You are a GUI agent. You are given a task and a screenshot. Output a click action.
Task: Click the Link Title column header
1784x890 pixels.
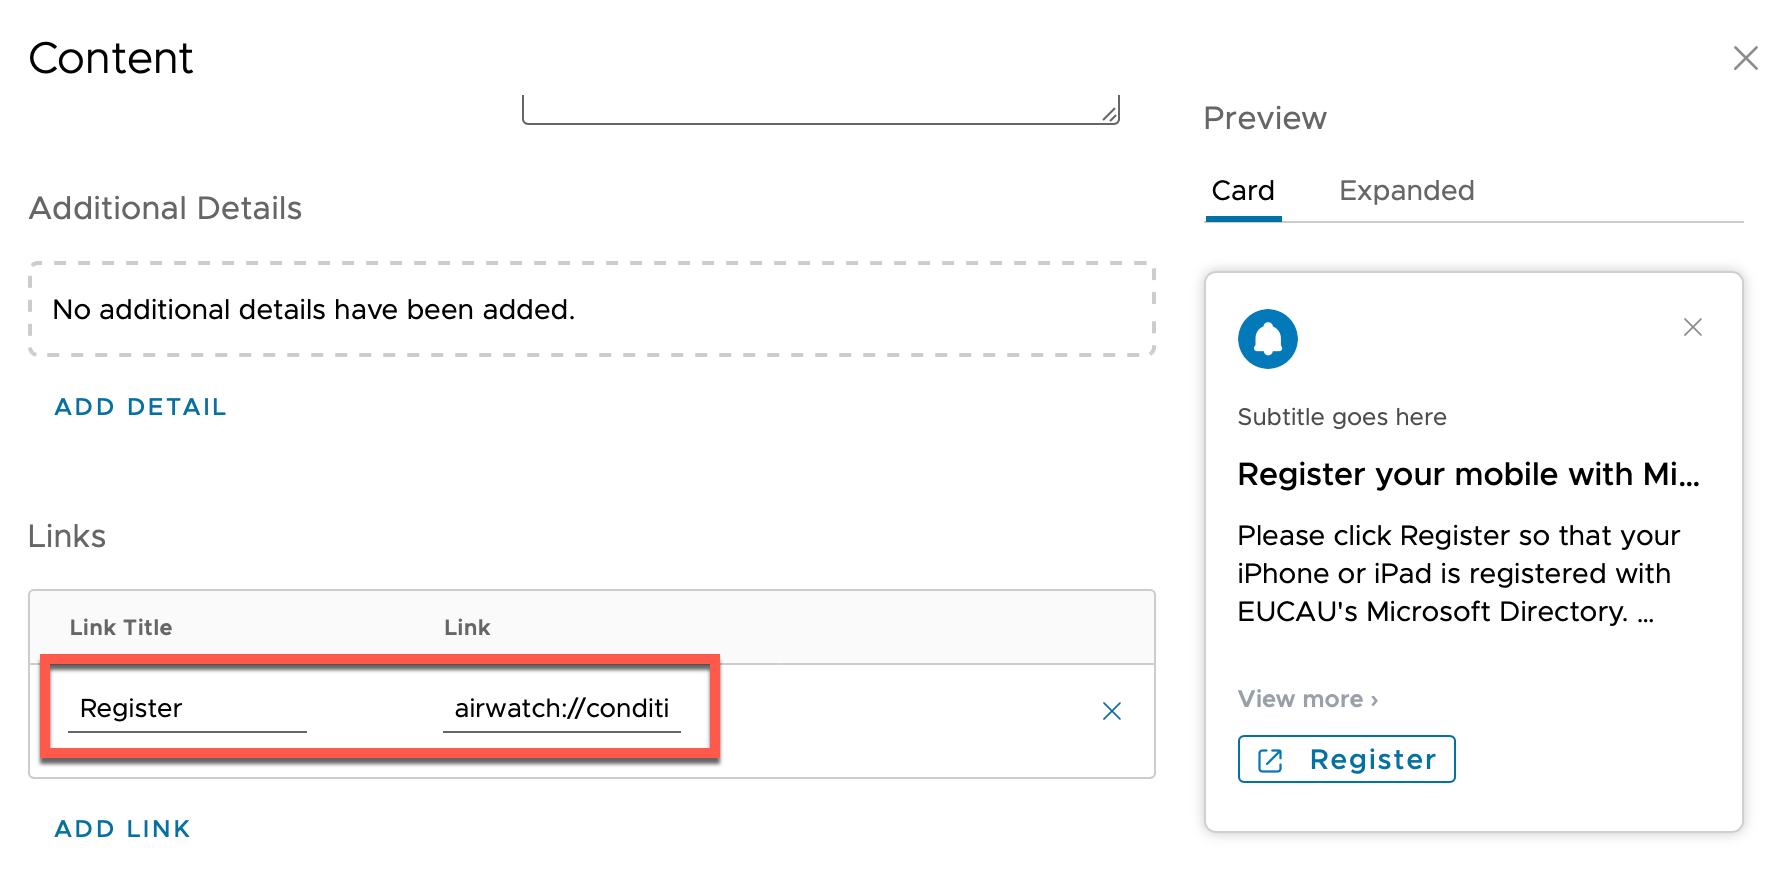coord(121,628)
